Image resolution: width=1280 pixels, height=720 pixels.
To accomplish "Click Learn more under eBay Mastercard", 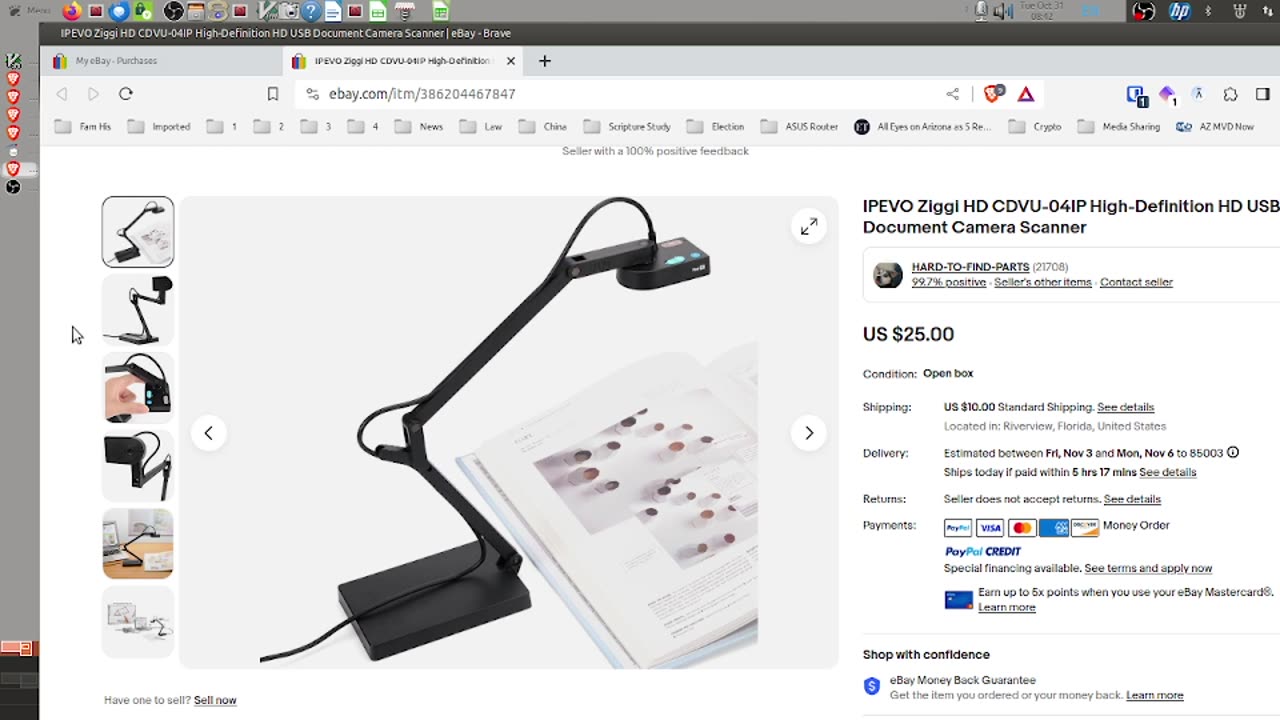I will click(x=1006, y=607).
